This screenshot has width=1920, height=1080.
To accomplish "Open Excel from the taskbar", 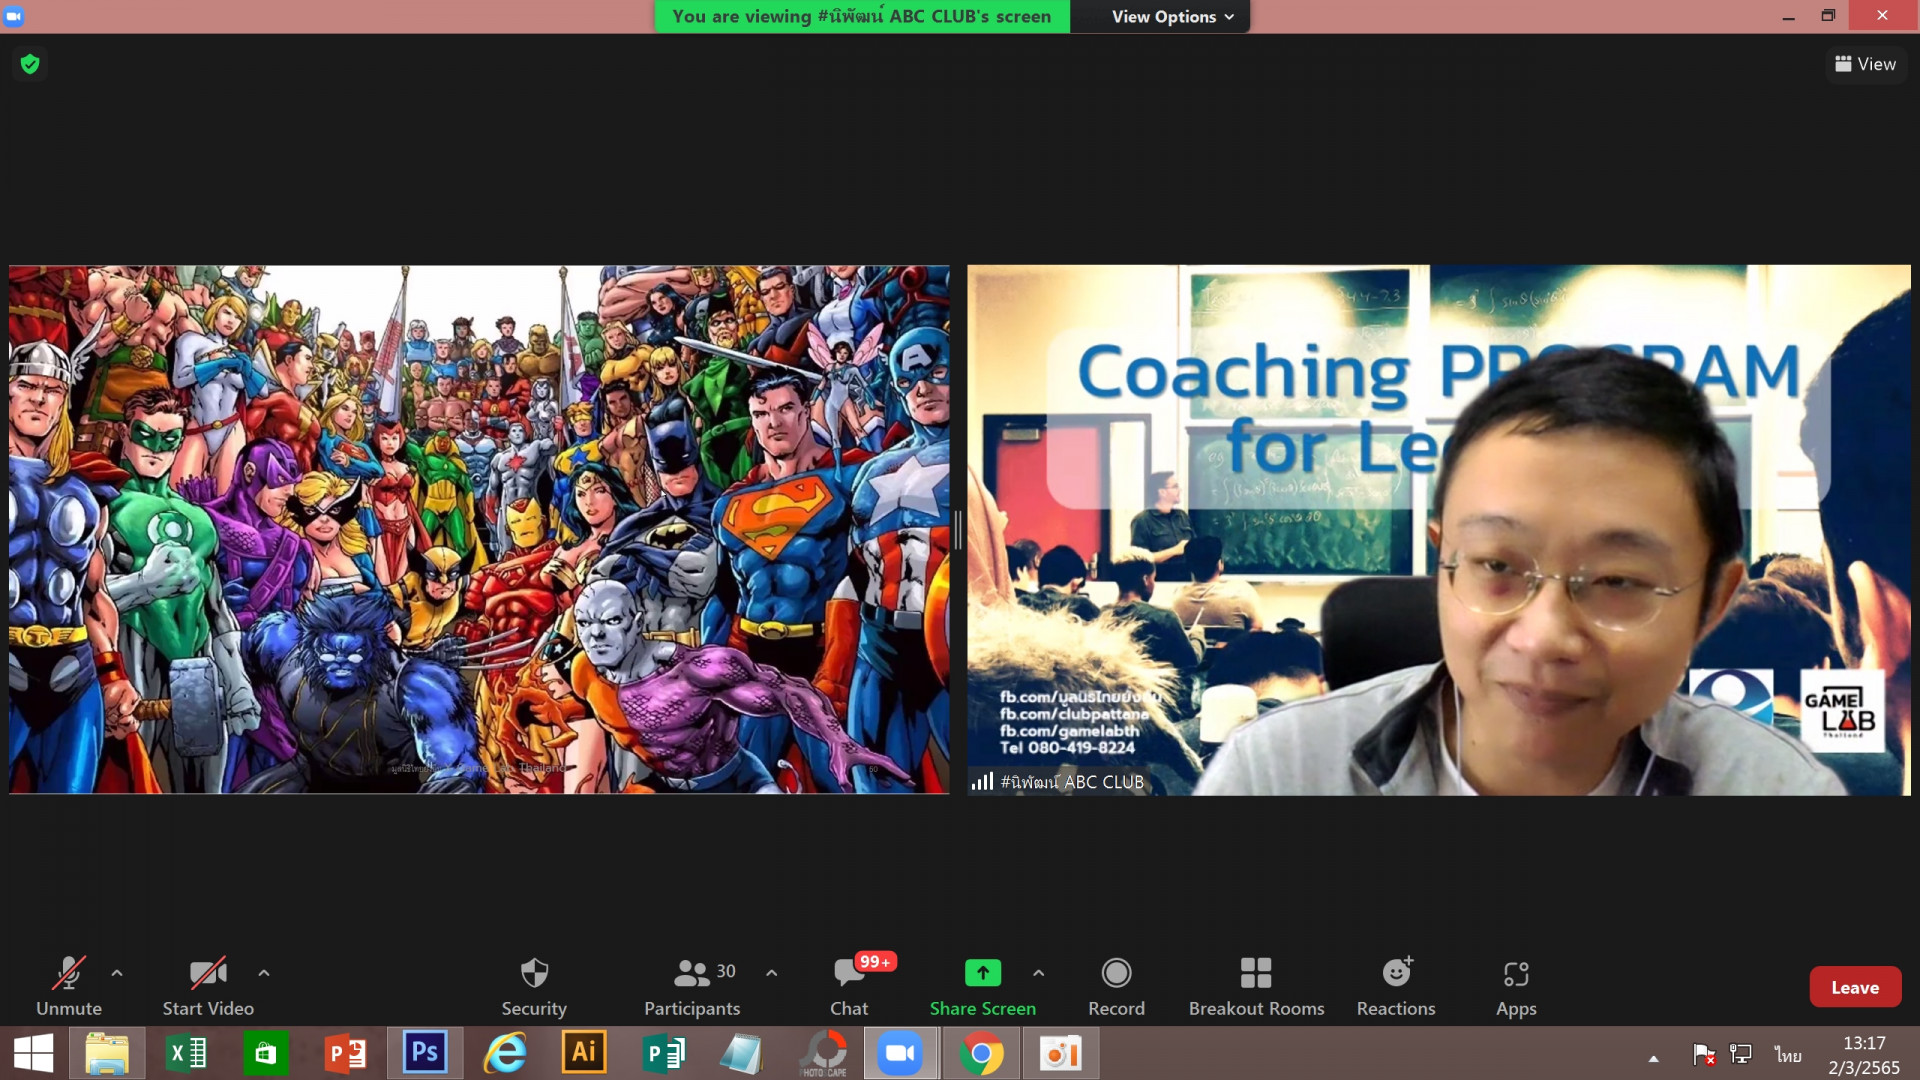I will 186,1053.
